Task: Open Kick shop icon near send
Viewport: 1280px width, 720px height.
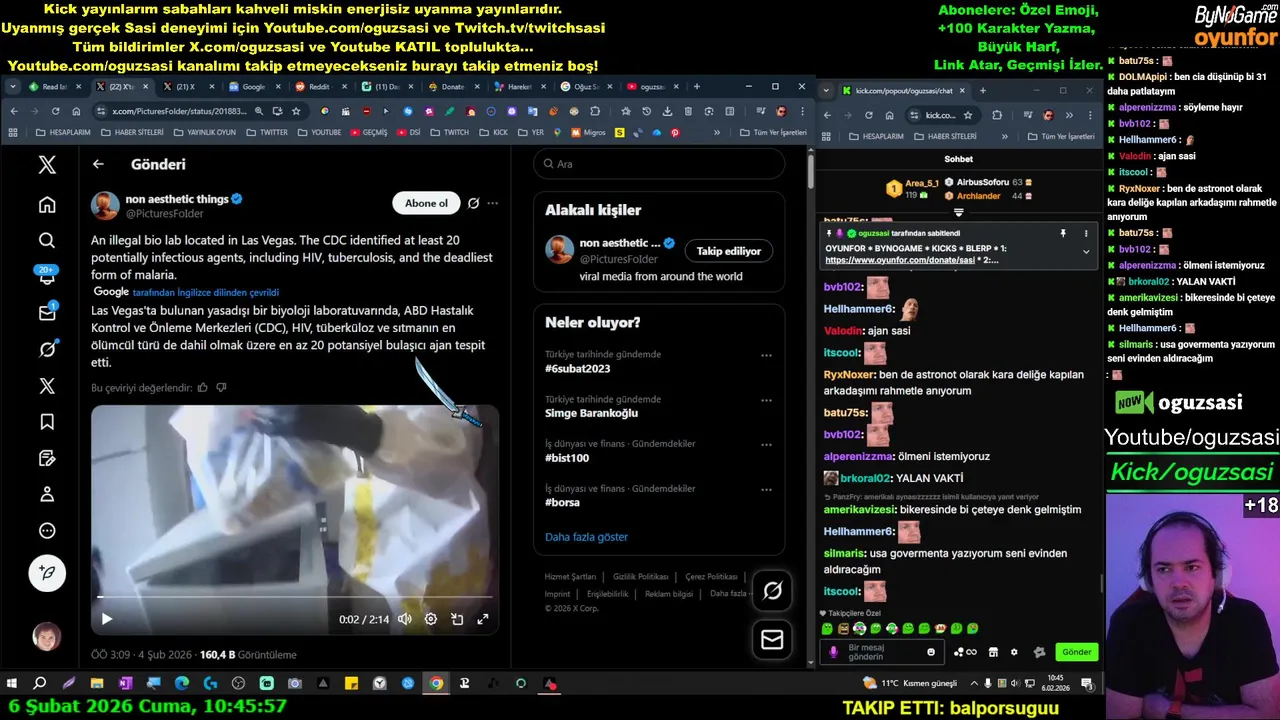Action: (x=993, y=652)
